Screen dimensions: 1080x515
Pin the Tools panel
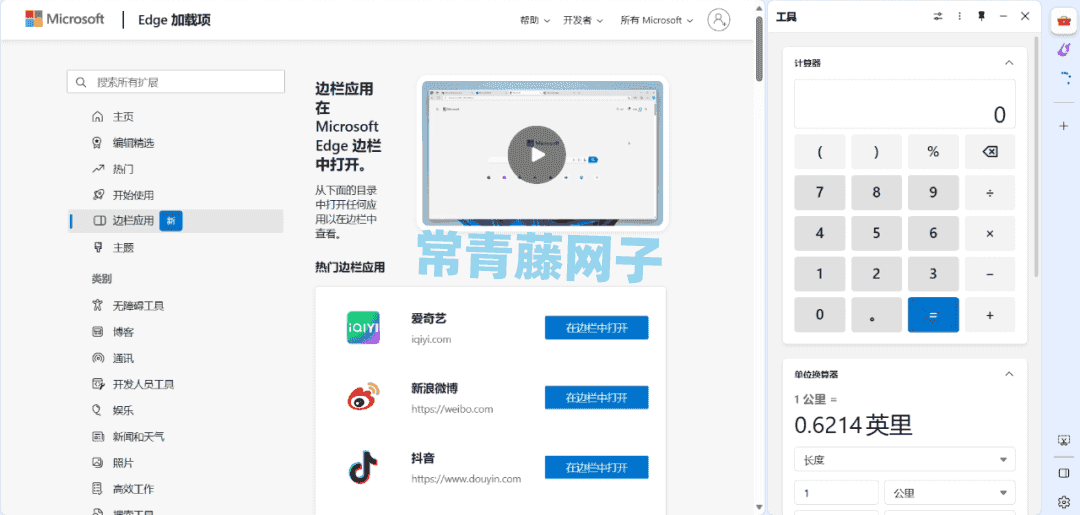(x=982, y=17)
